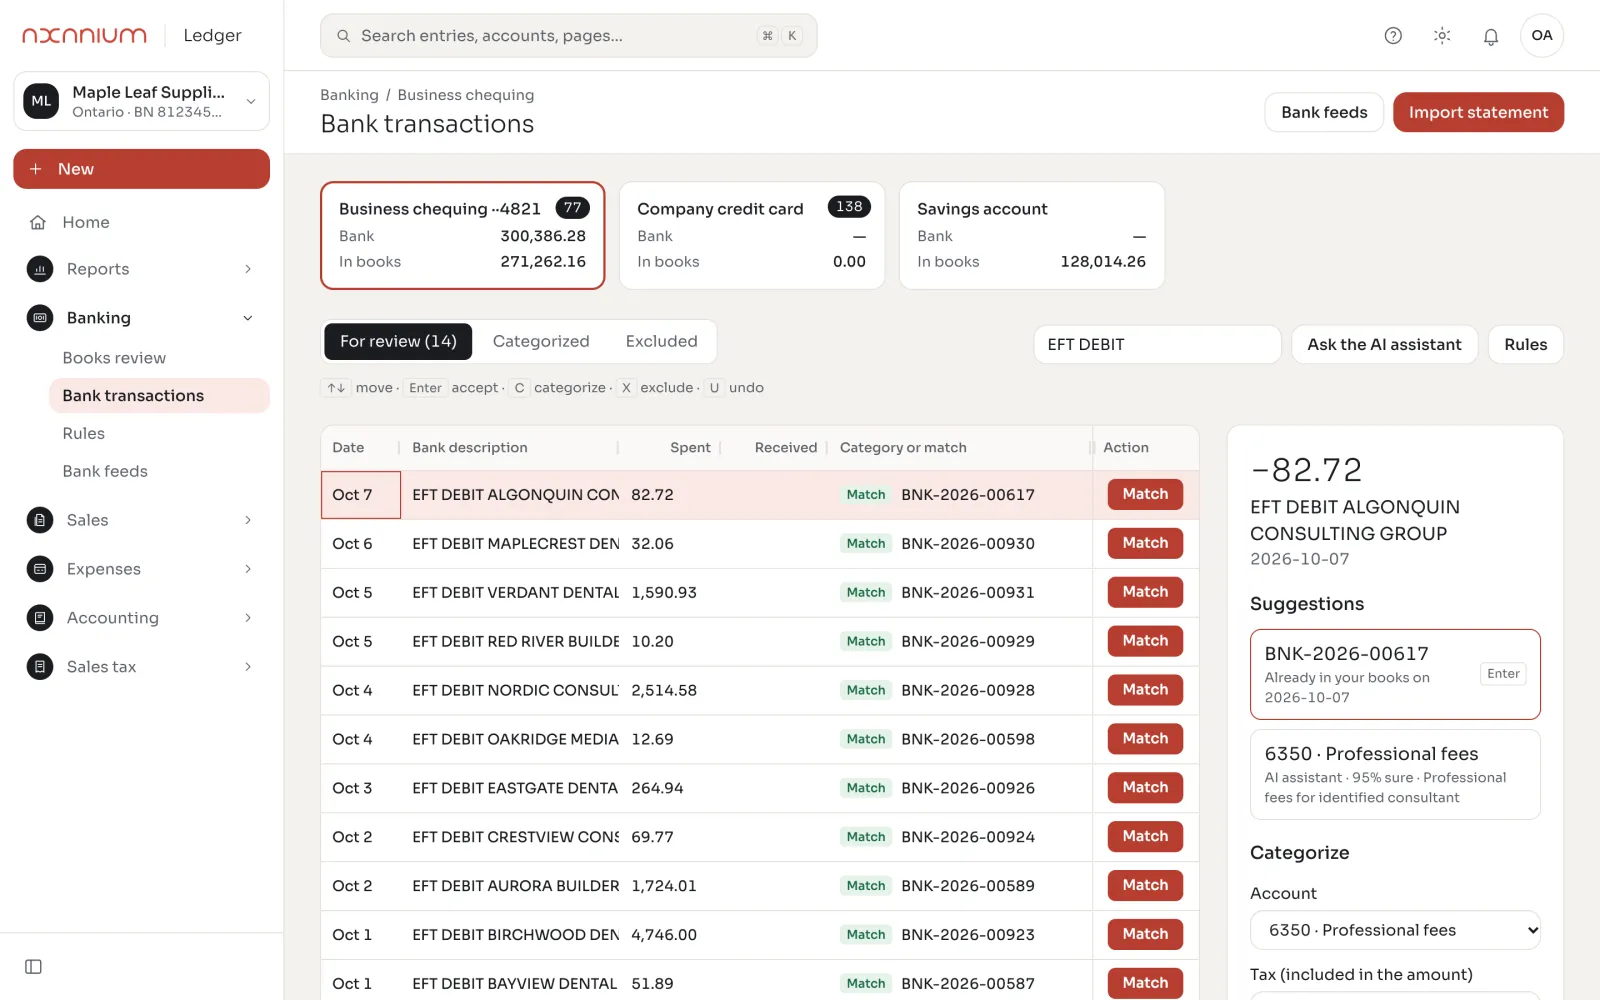Viewport: 1600px width, 1000px height.
Task: Click the Expenses sidebar icon
Action: (40, 569)
